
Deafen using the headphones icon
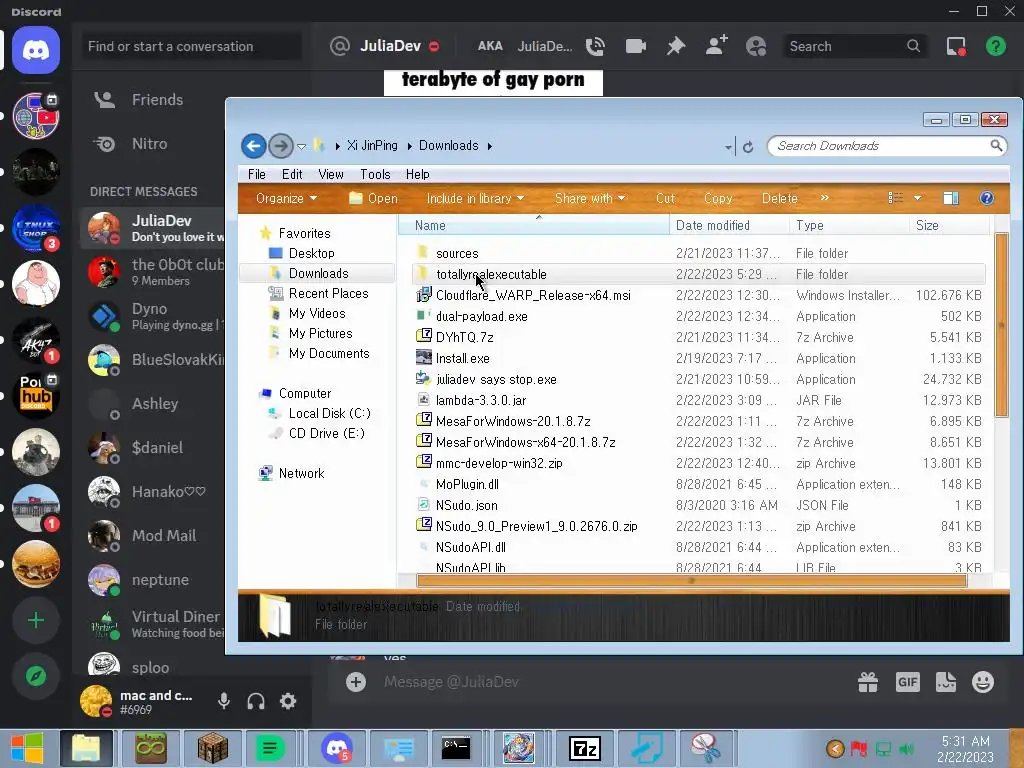click(256, 701)
